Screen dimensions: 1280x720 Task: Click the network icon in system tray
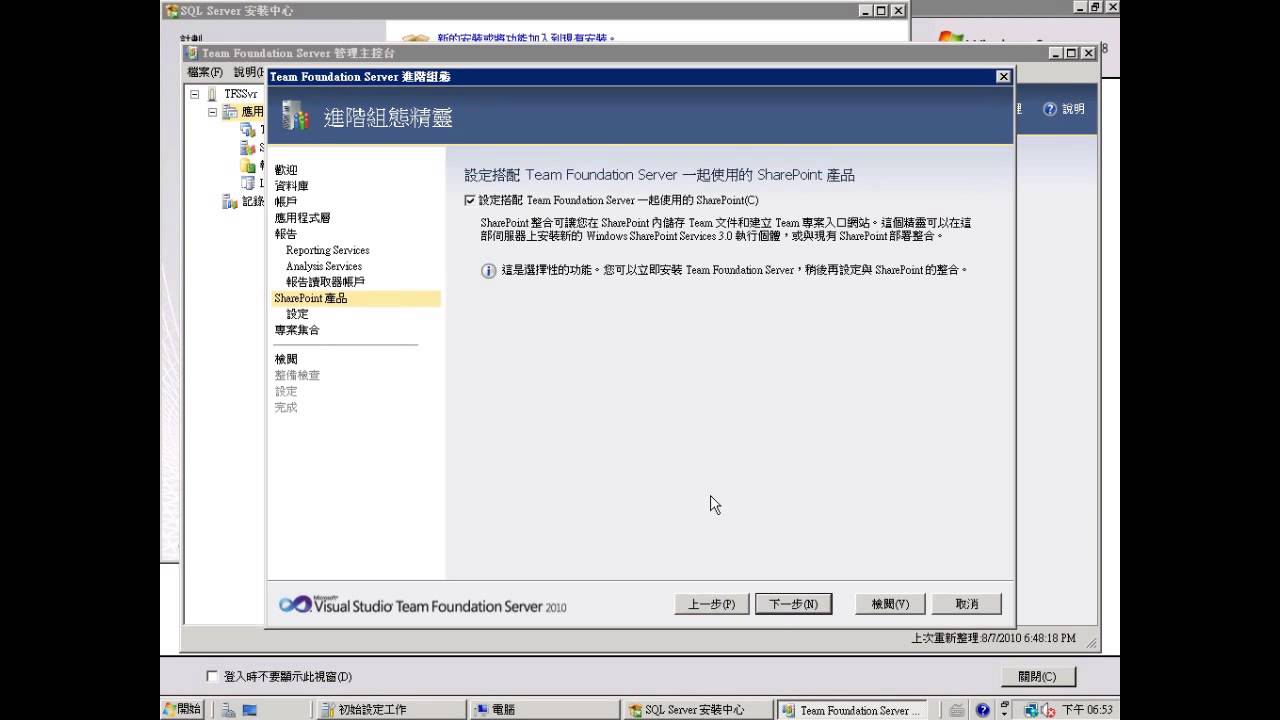(1031, 710)
